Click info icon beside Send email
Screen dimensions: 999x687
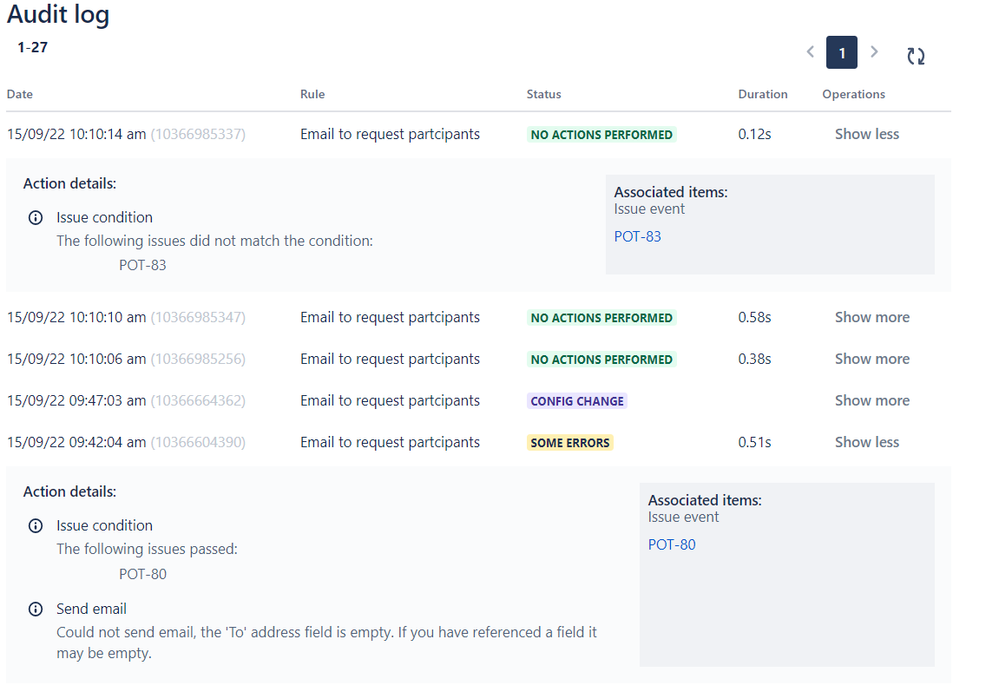coord(36,609)
